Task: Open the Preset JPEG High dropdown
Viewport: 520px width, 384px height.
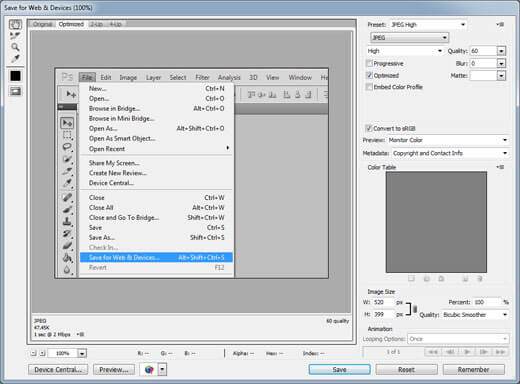Action: [428, 25]
